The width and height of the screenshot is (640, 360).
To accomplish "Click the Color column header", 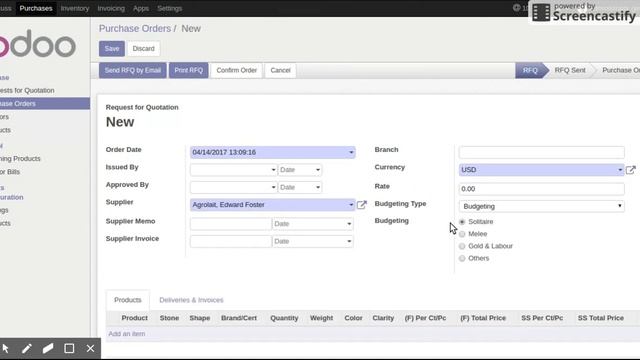I will pyautogui.click(x=353, y=318).
